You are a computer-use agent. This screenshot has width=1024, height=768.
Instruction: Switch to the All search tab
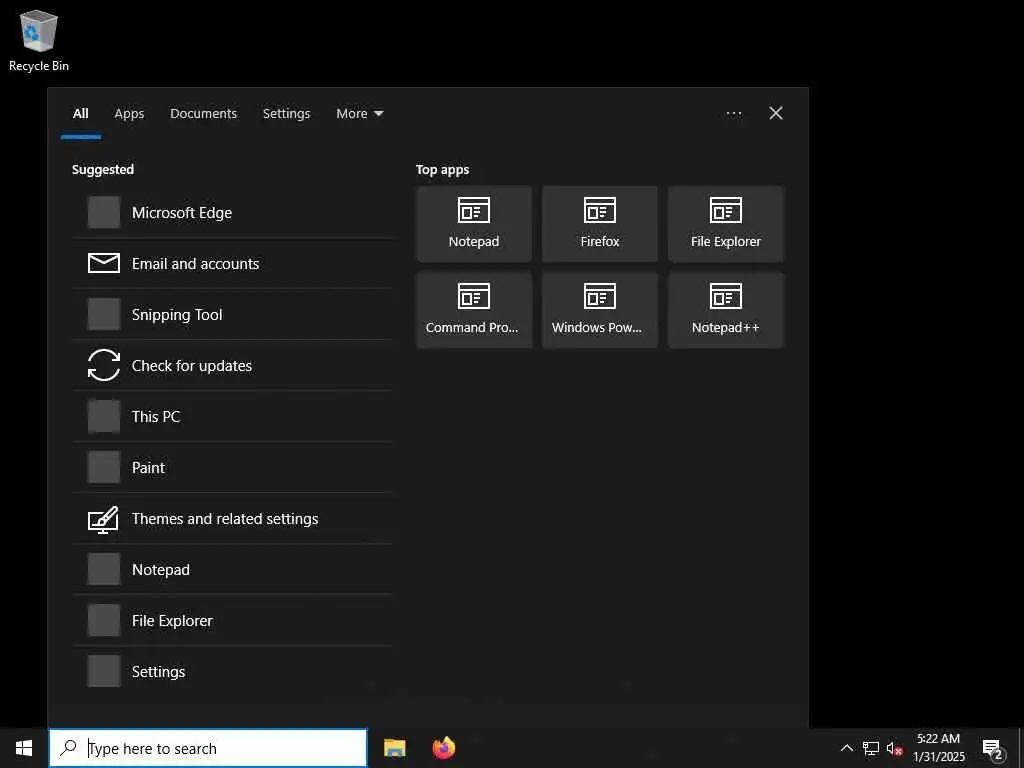80,114
